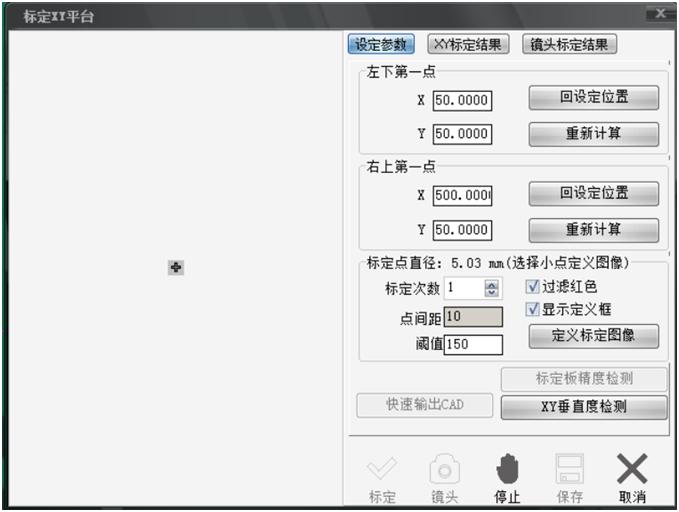This screenshot has width=679, height=512.
Task: Click the 标定板精度检测 button
Action: point(584,379)
